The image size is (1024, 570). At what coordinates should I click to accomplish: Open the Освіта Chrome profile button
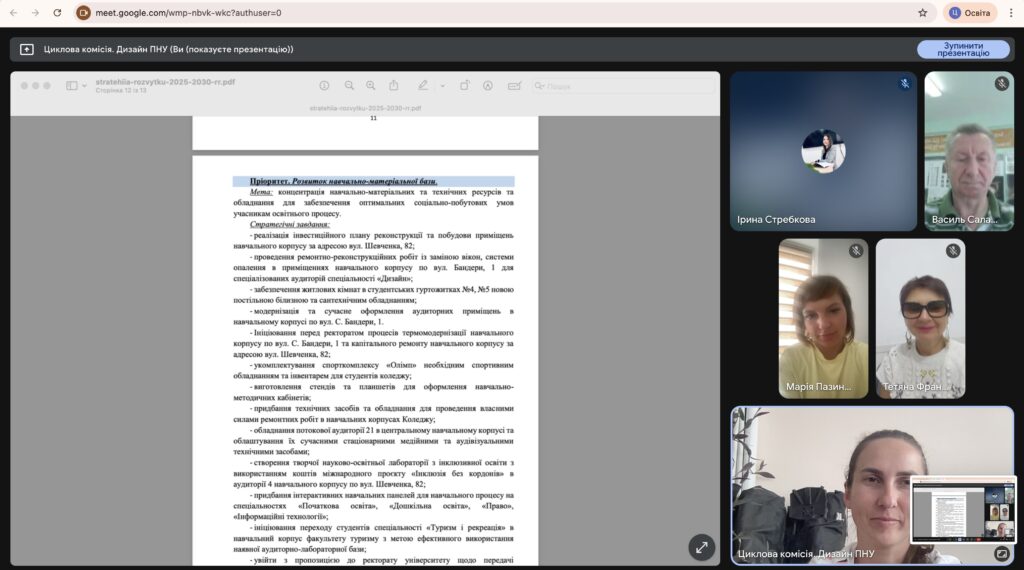tap(970, 12)
